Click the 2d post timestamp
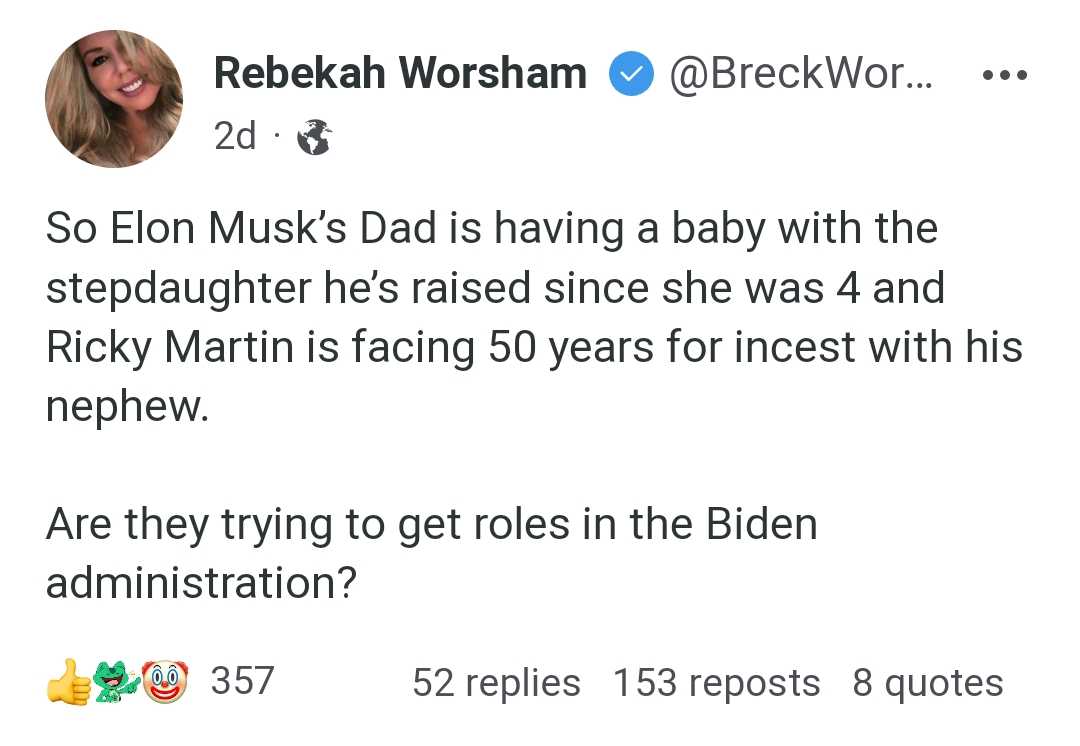 point(235,136)
